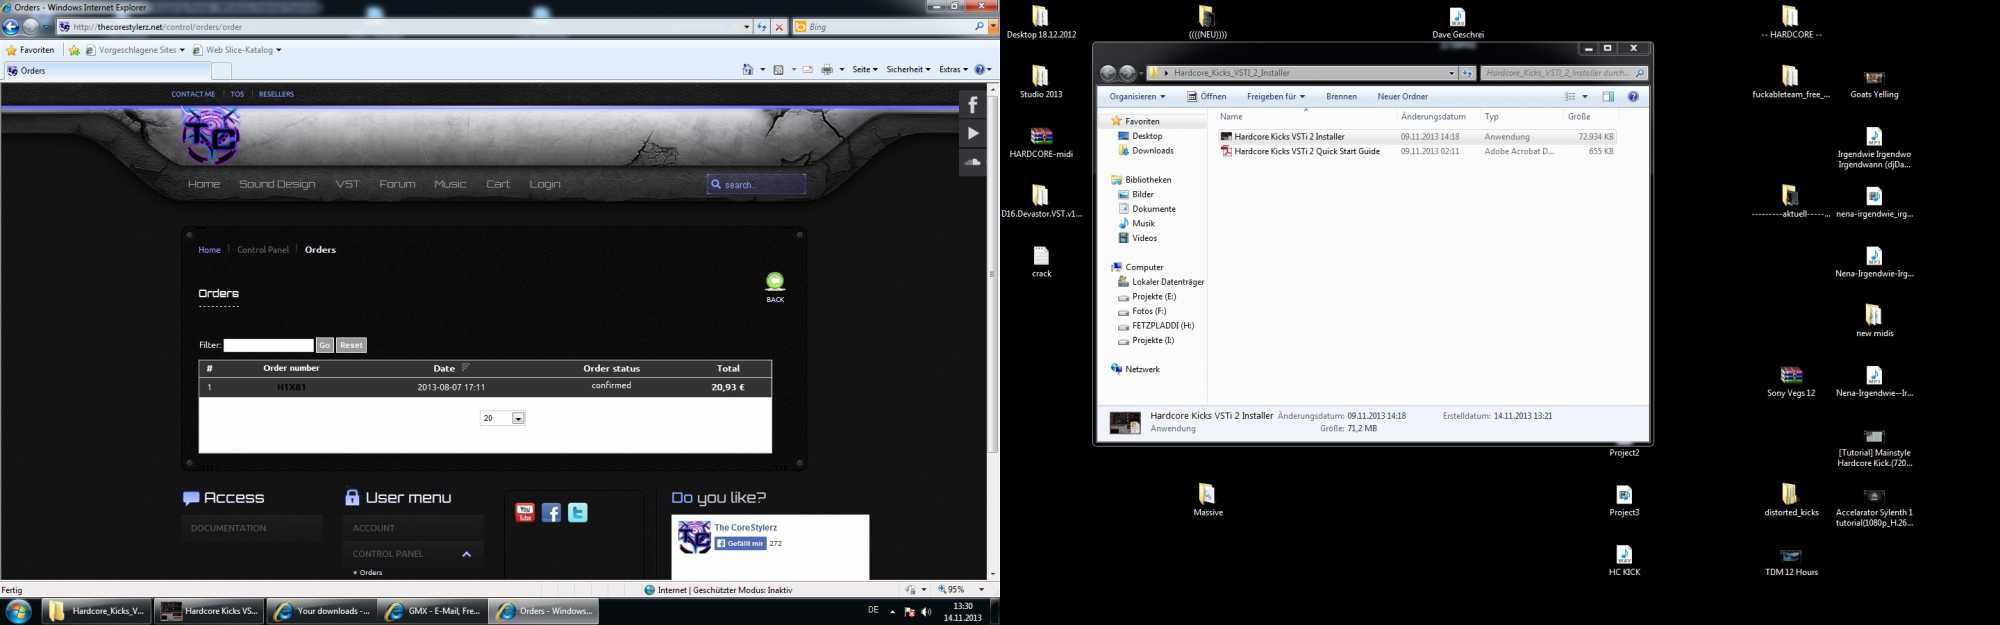
Task: Click the green BACK icon on Orders page
Action: (775, 283)
